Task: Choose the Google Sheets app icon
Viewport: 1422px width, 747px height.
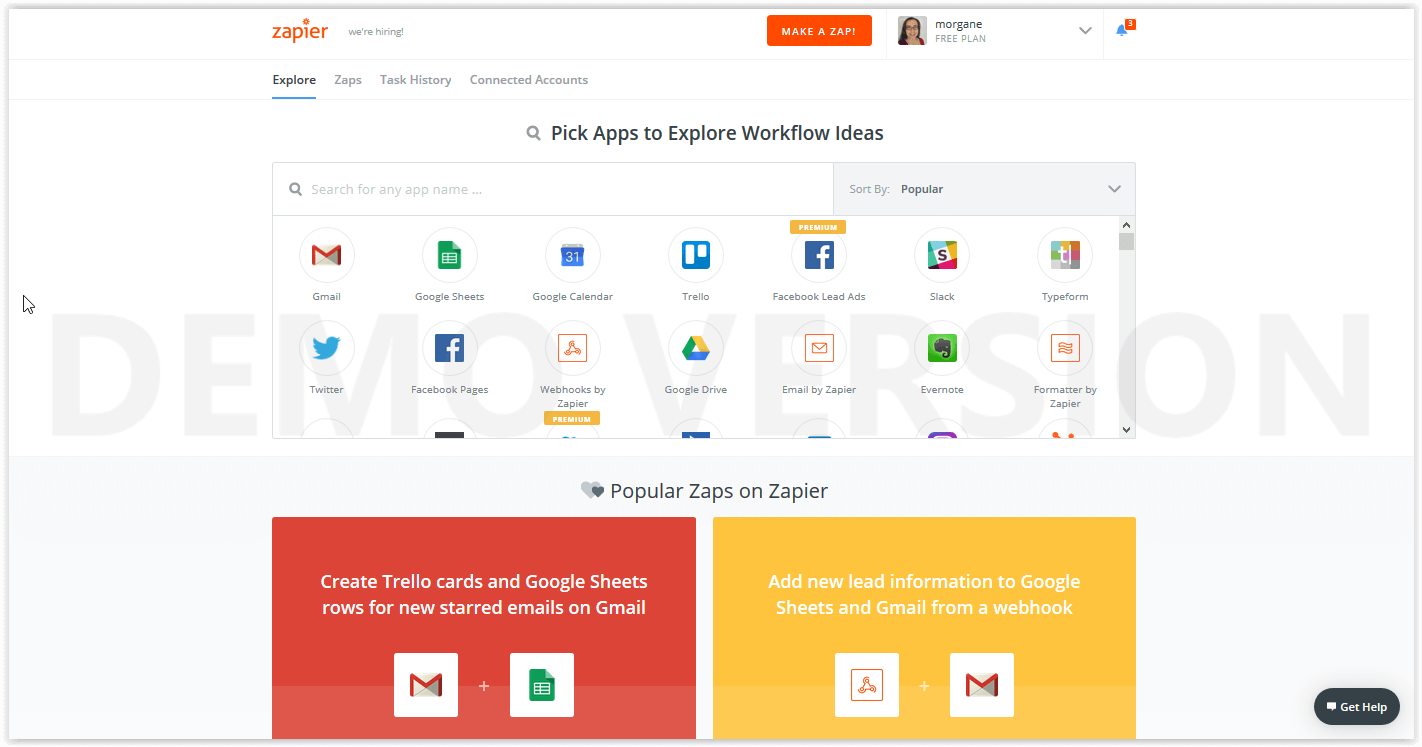Action: [449, 256]
